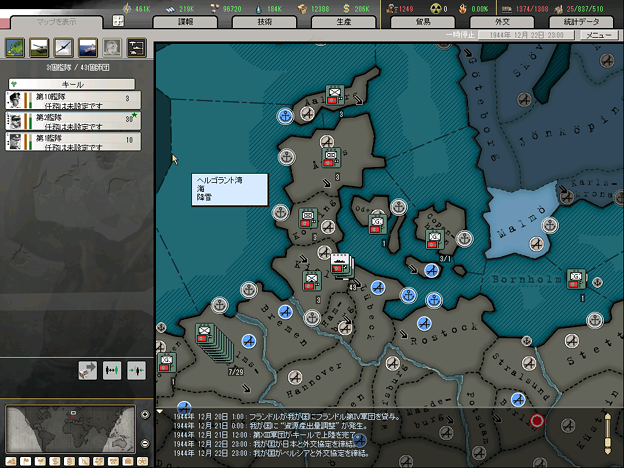The image size is (624, 468).
Task: Click the Helgoland anchor icon west of Aalborg
Action: click(285, 116)
